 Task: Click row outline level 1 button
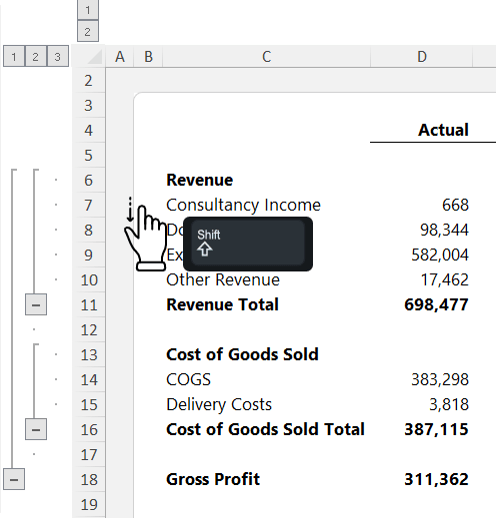click(x=14, y=57)
